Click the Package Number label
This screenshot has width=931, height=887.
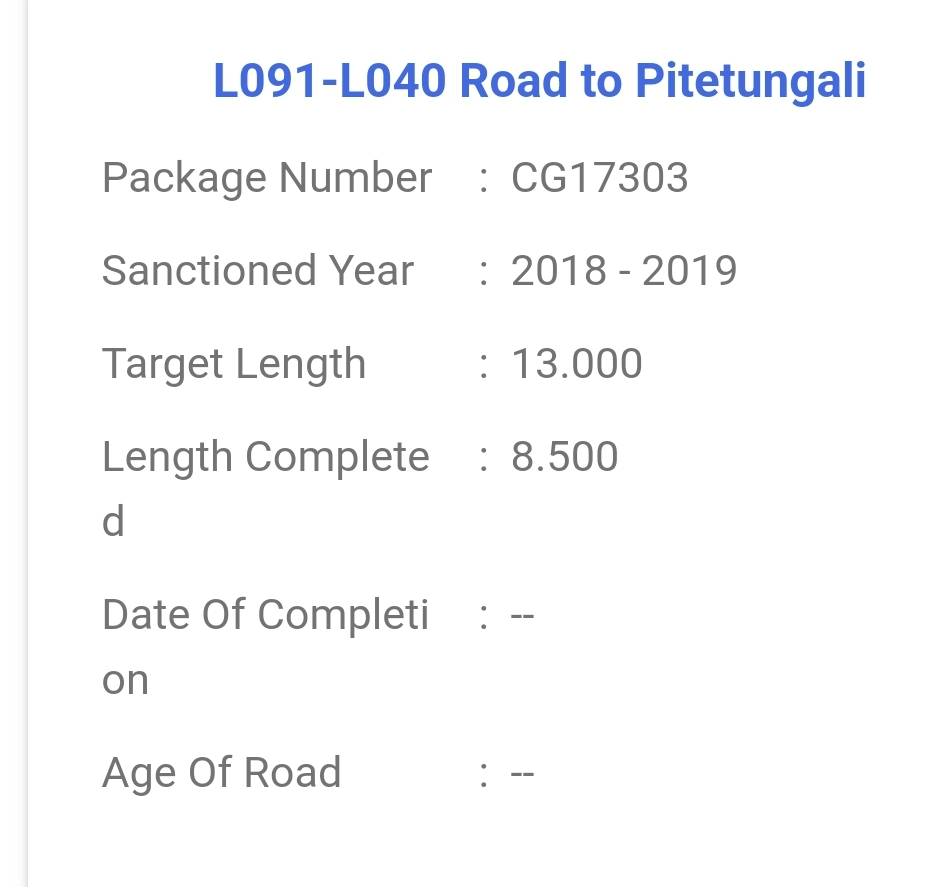[267, 178]
